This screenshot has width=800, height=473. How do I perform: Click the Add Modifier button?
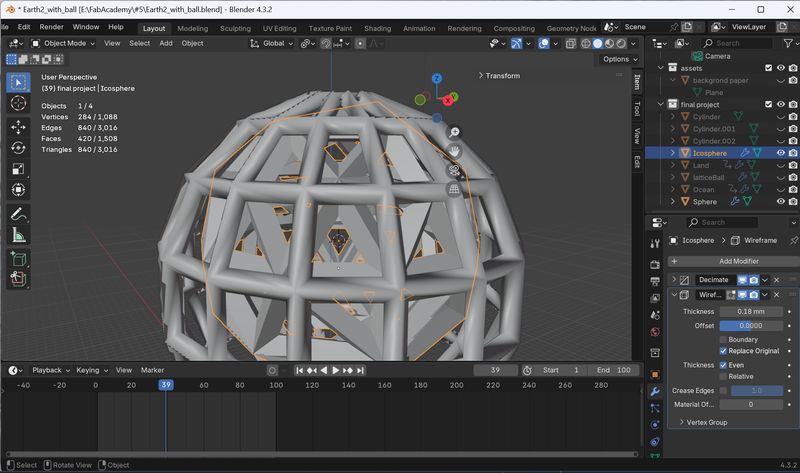tap(734, 261)
